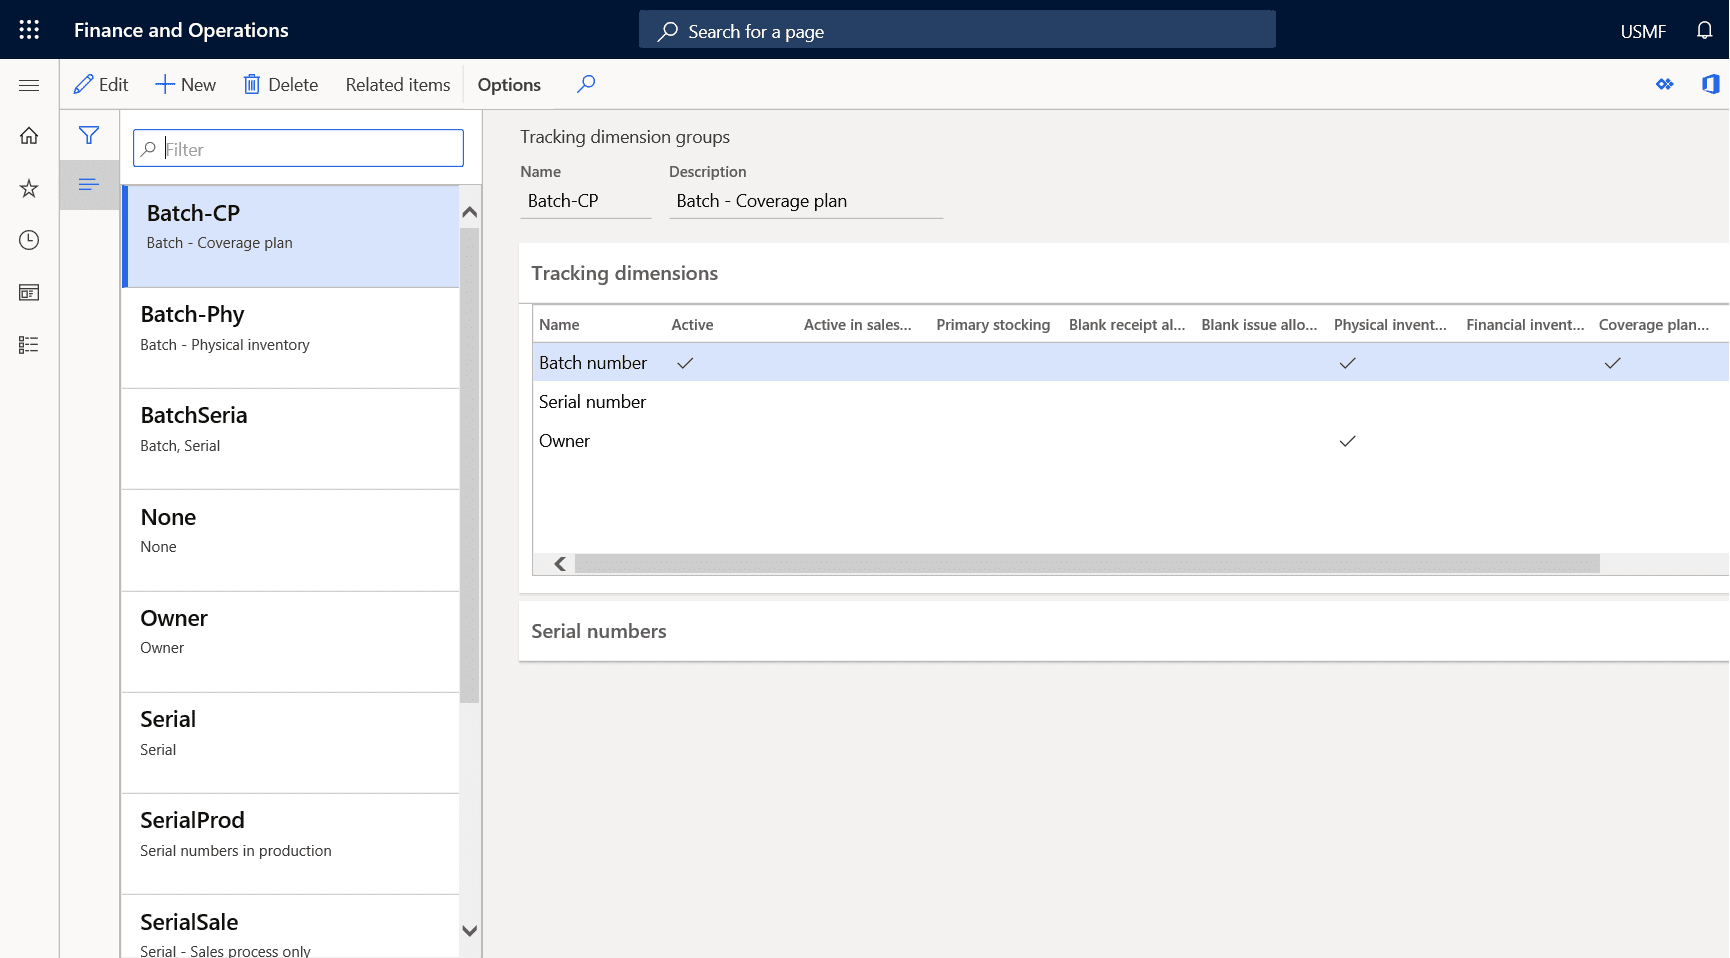Click the action pane search magnifier
The height and width of the screenshot is (958, 1730).
point(586,84)
